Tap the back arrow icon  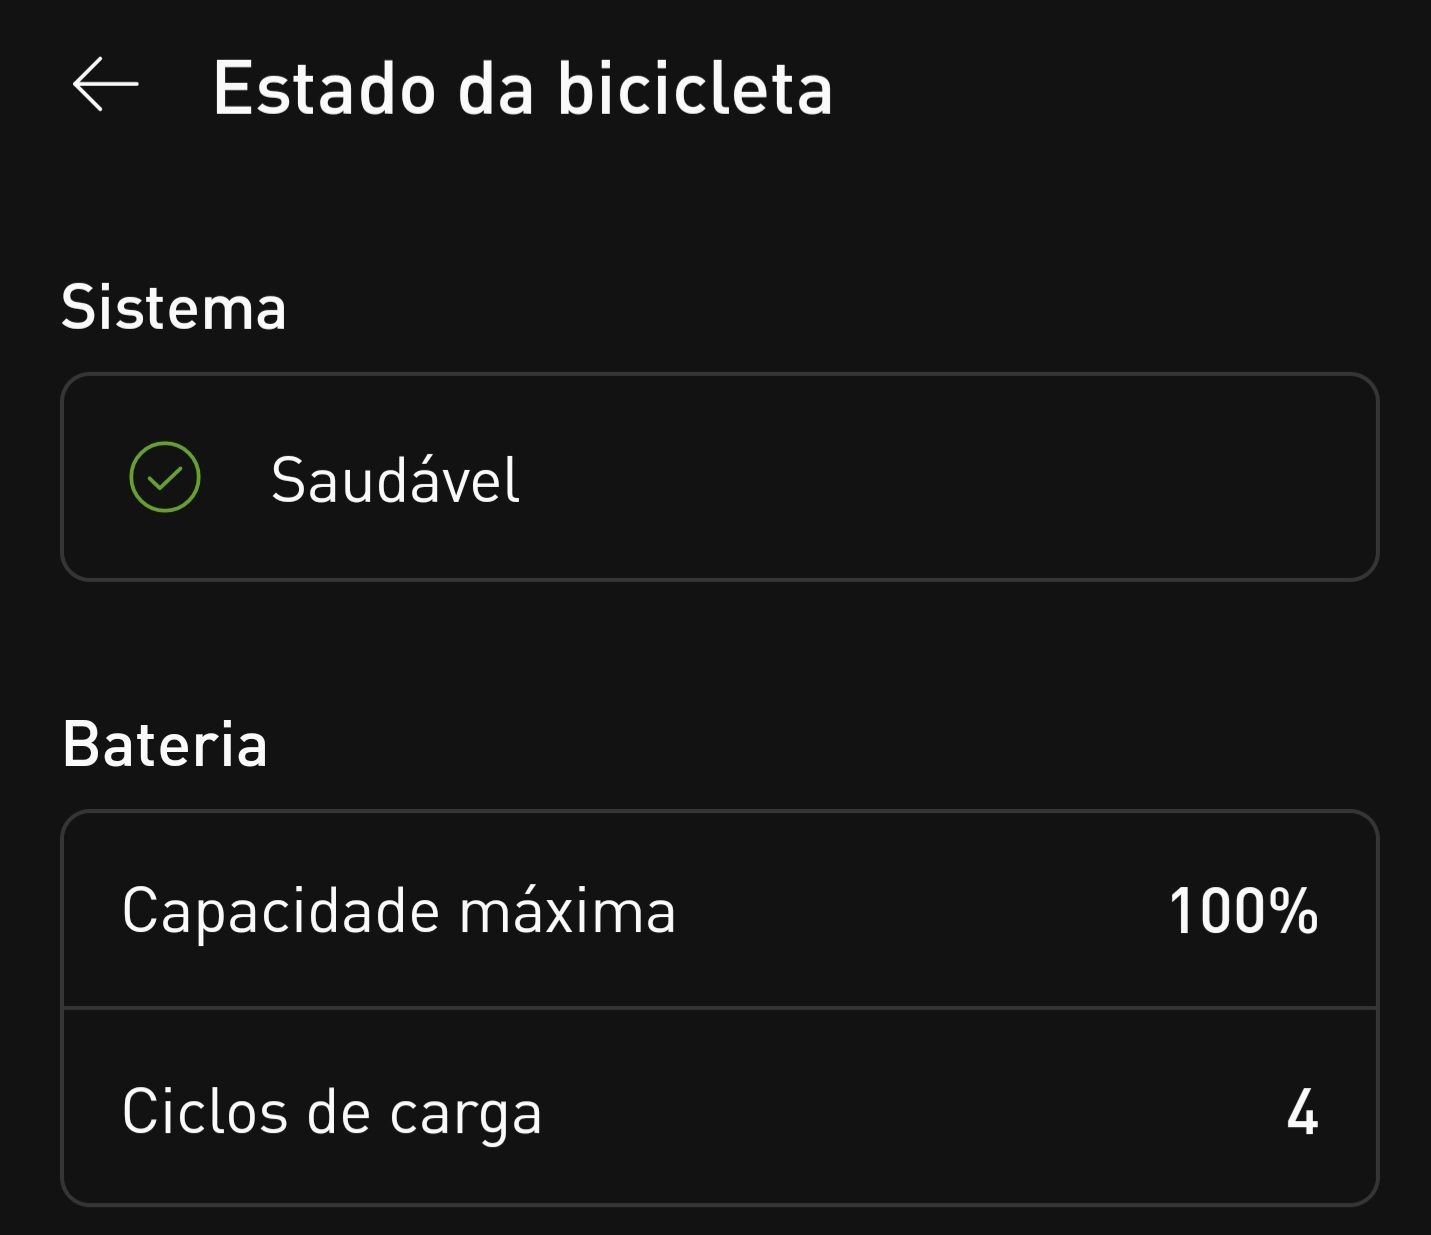click(105, 85)
